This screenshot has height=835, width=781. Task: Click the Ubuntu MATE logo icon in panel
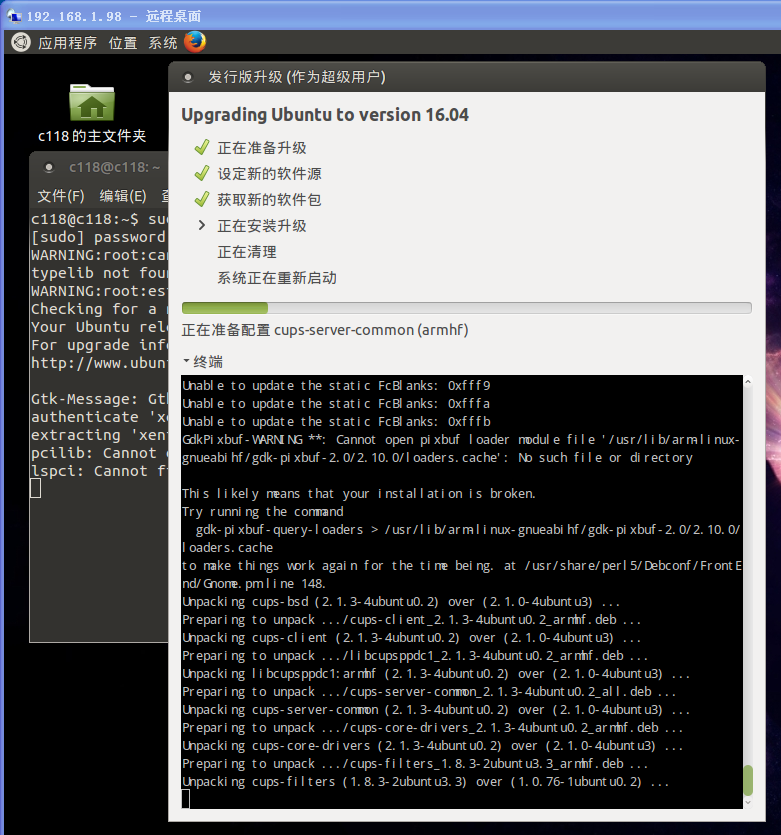point(21,42)
